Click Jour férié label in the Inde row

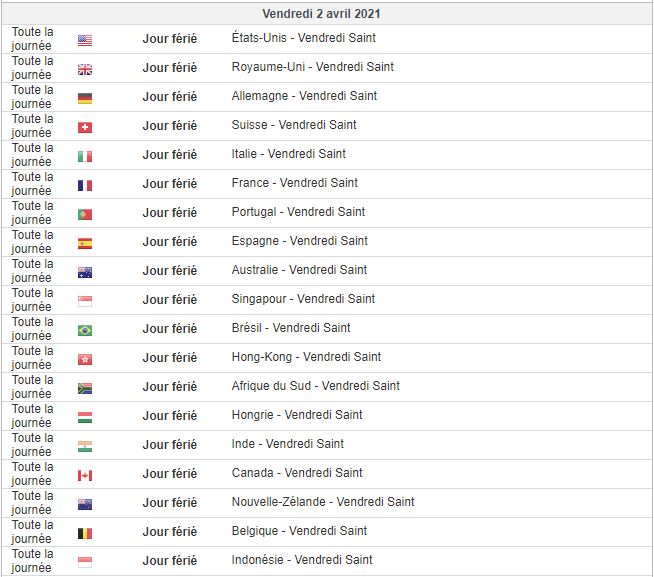click(169, 444)
